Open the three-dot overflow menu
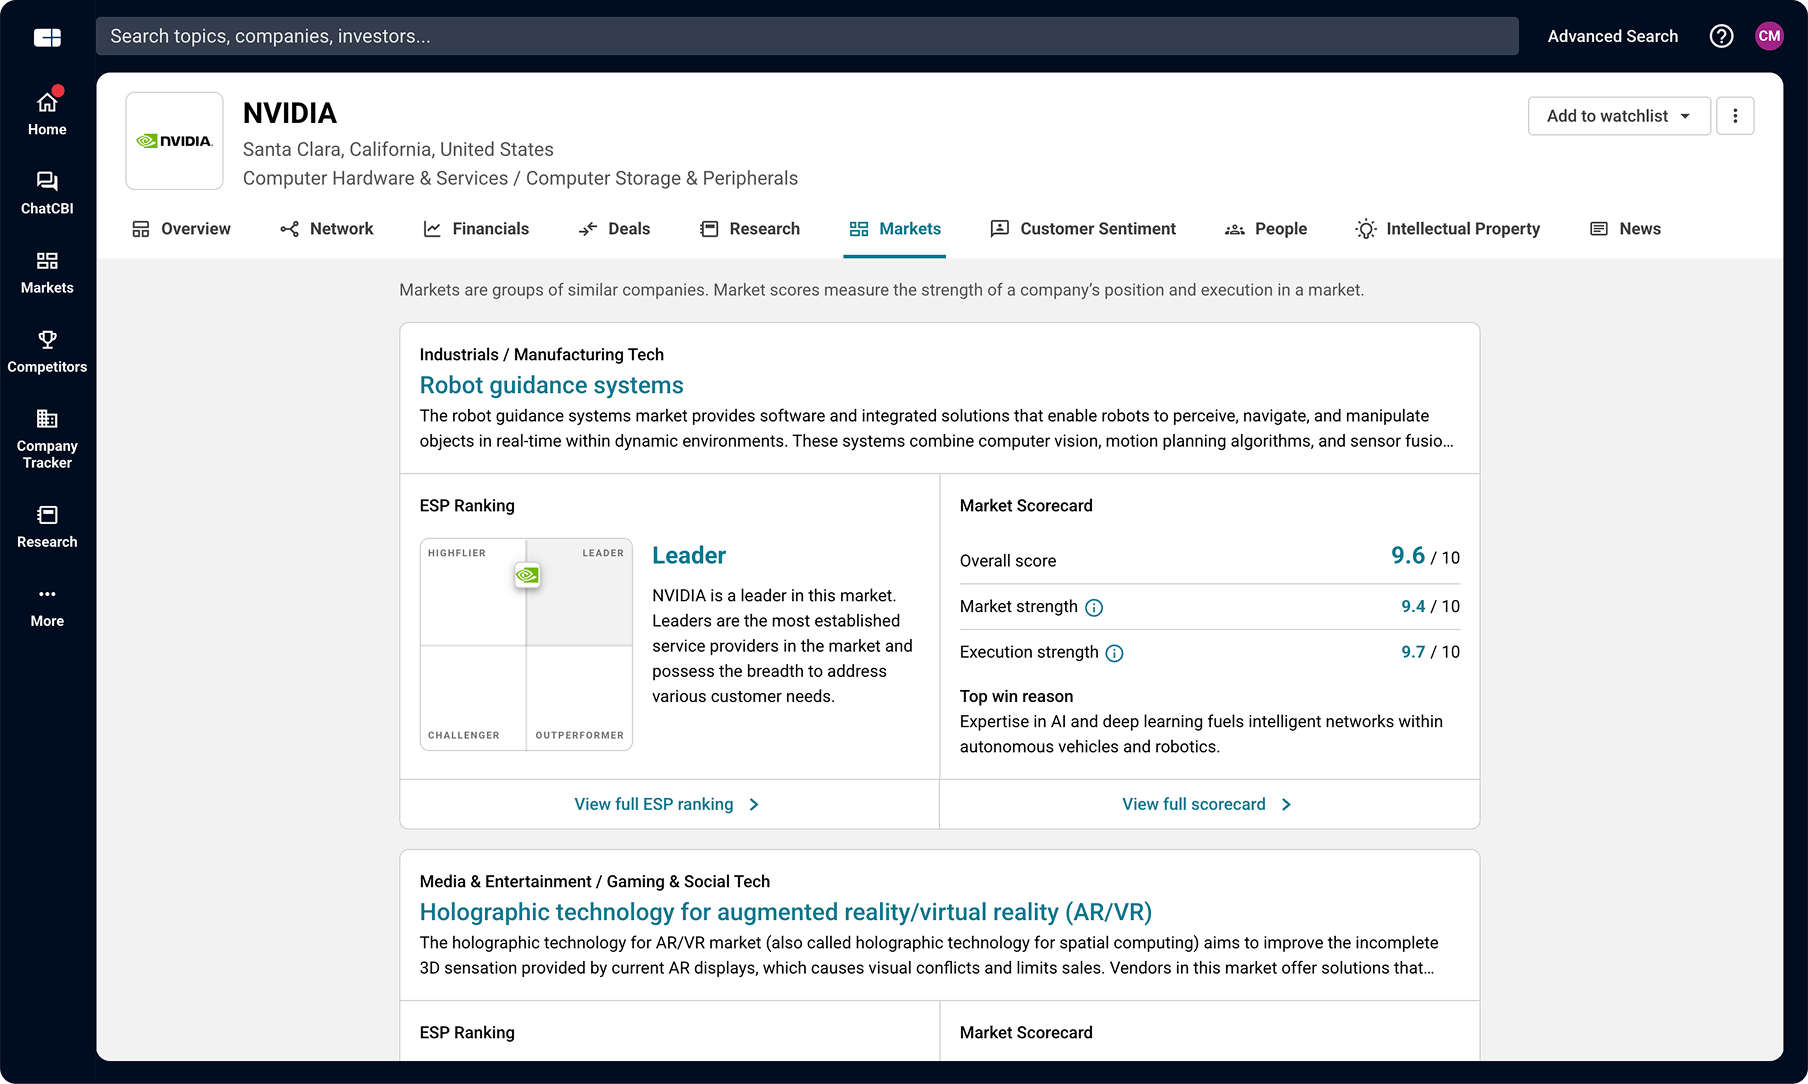Viewport: 1808px width, 1084px height. (x=1735, y=115)
